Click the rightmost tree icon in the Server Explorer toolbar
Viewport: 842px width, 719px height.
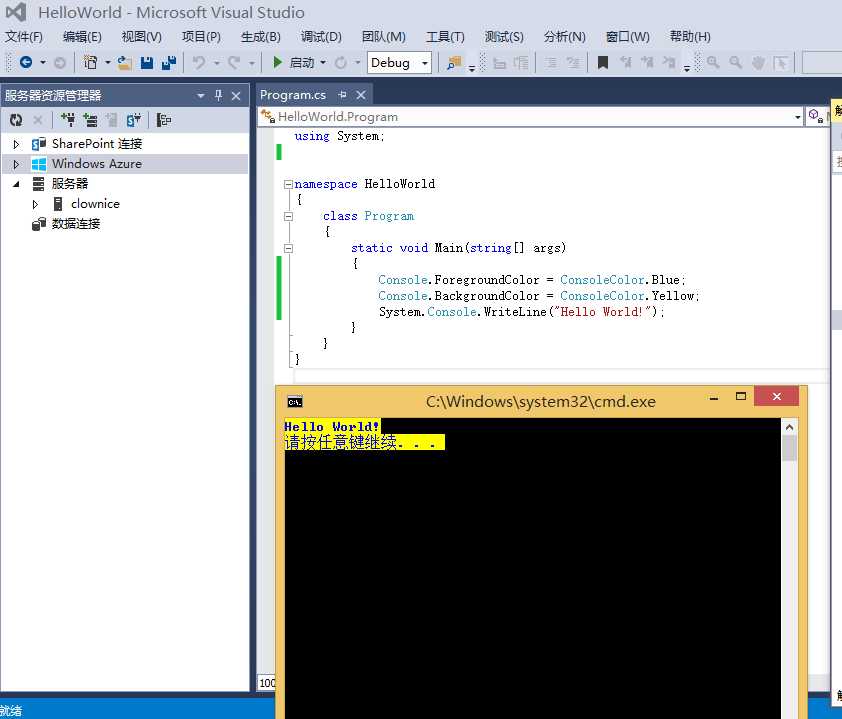164,120
